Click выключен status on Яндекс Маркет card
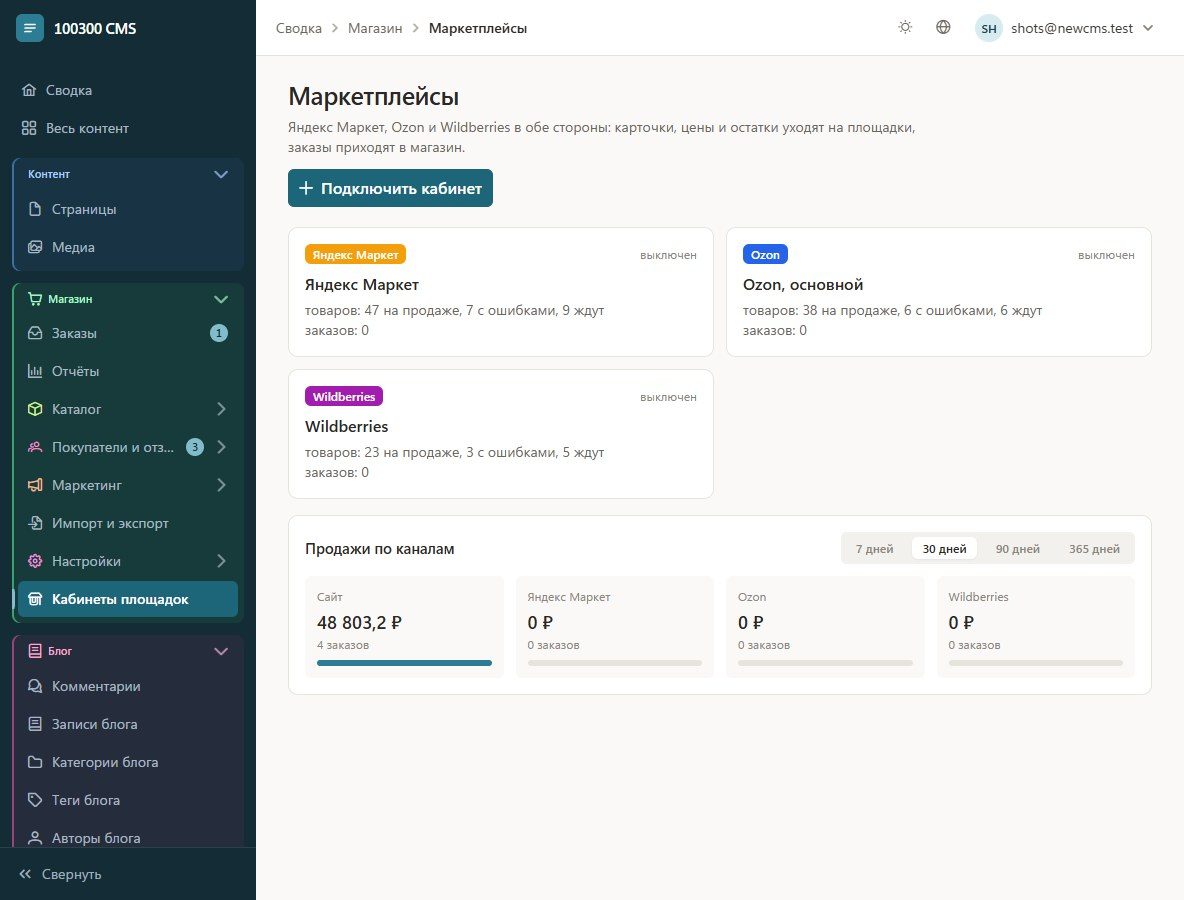 click(x=668, y=255)
